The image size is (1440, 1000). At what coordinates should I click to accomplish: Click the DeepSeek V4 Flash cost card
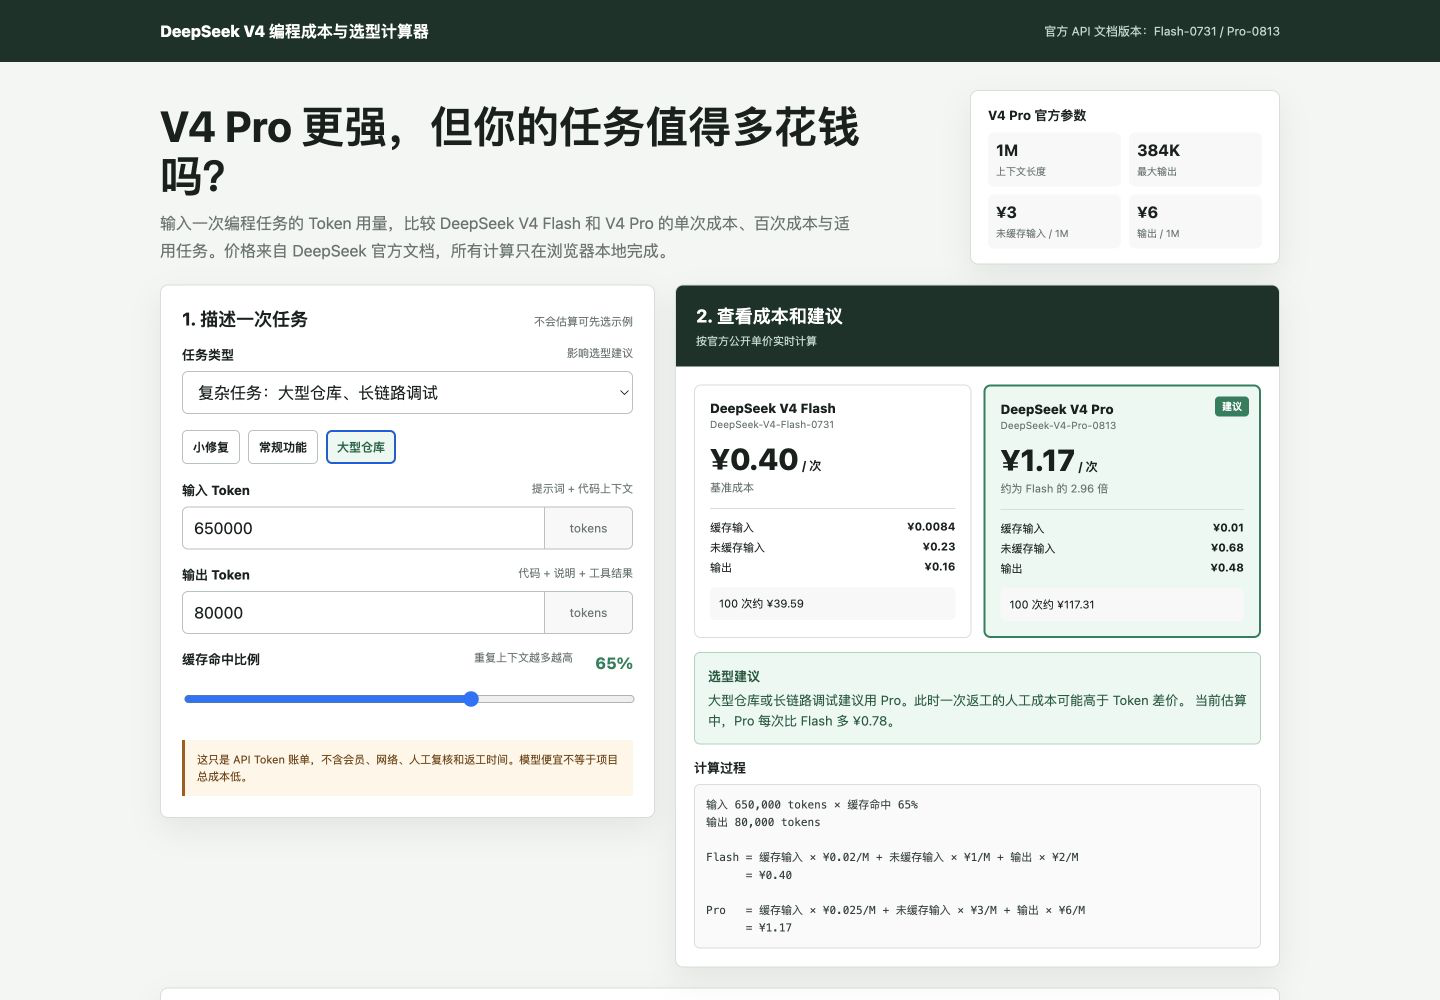click(832, 511)
